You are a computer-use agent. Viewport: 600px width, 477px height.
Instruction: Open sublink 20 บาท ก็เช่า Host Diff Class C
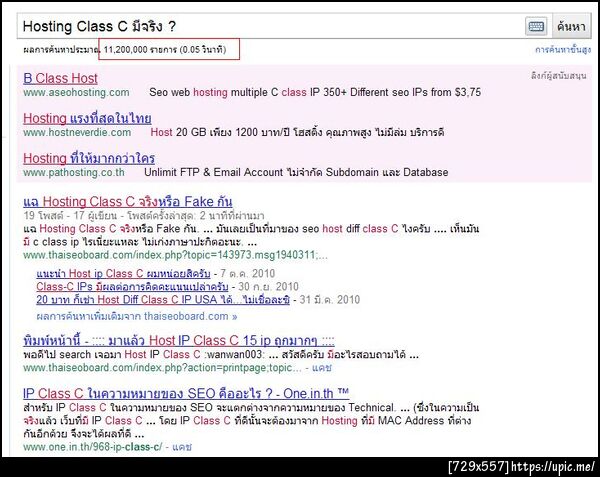[x=163, y=300]
